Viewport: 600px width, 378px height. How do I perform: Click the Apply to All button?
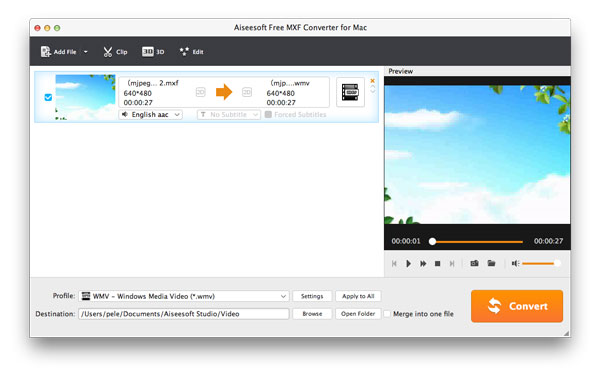[x=358, y=296]
